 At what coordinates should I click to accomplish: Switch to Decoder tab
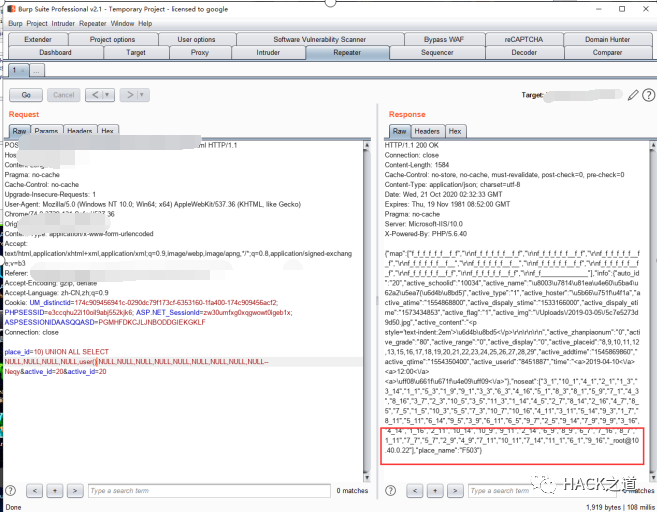point(524,52)
